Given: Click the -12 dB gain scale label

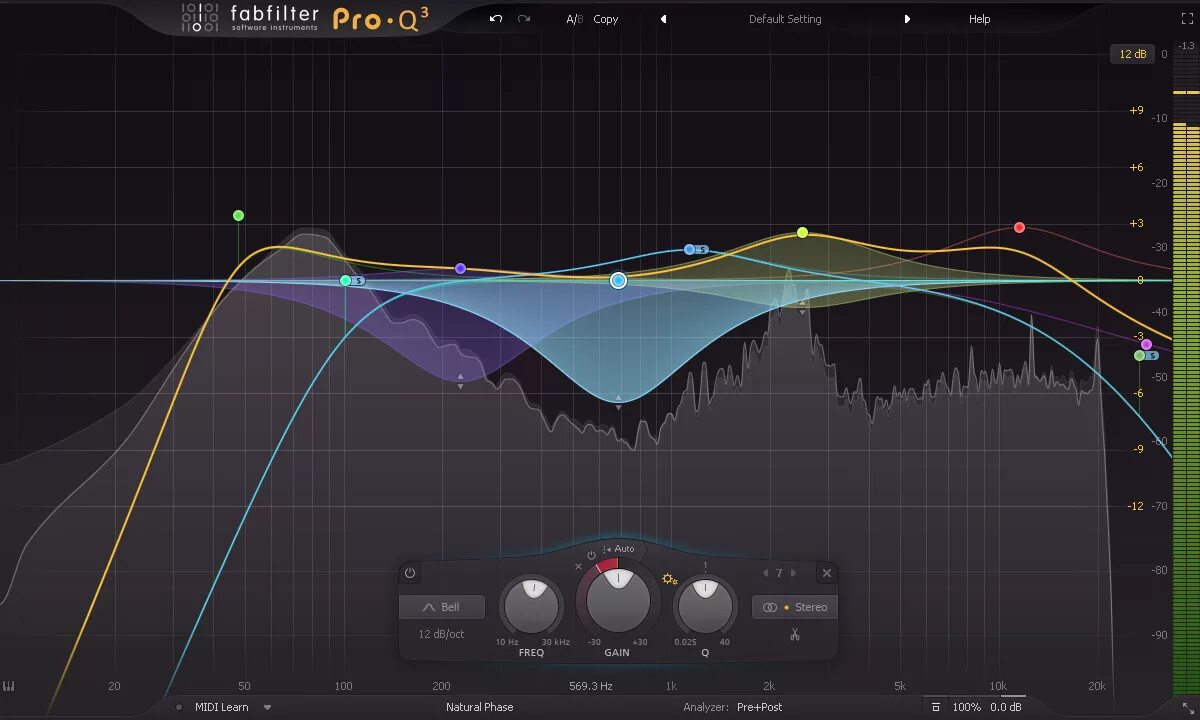Looking at the screenshot, I should [1135, 506].
